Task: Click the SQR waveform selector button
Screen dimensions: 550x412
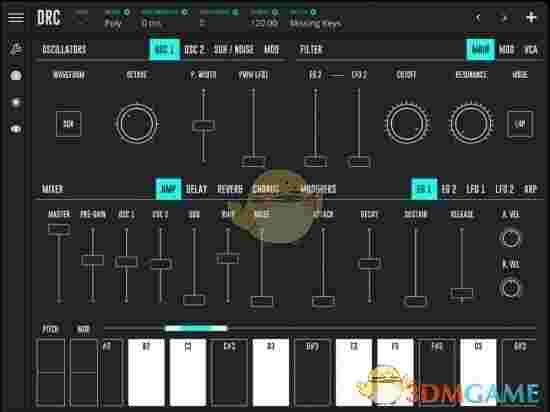Action: (x=68, y=124)
